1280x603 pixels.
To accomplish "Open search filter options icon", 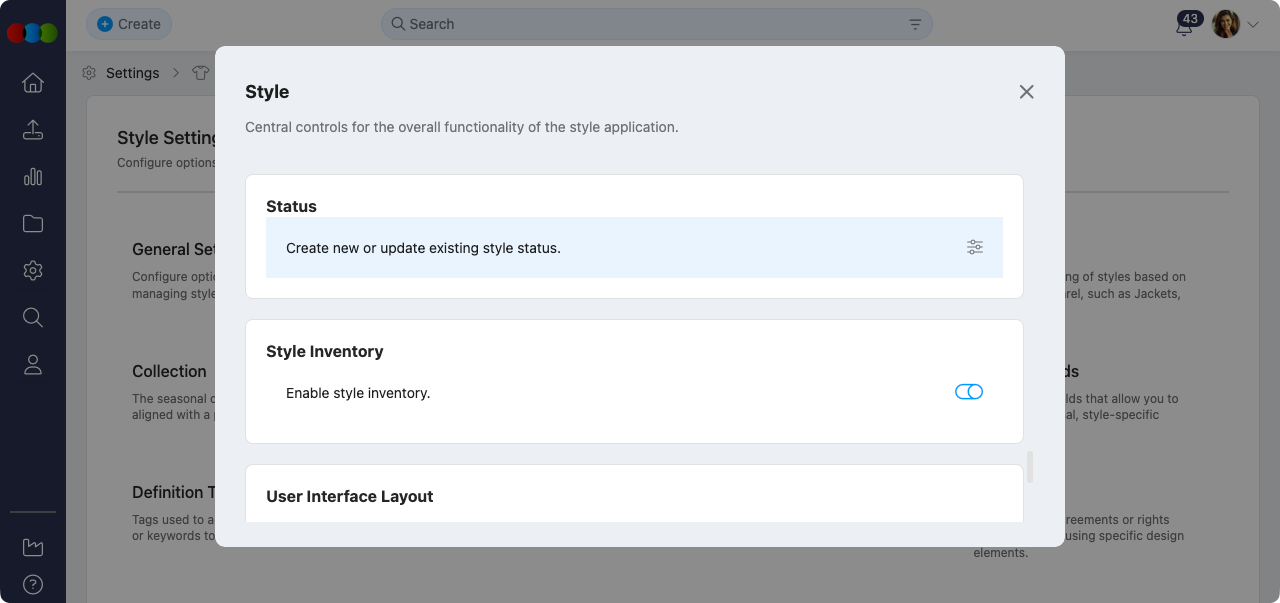I will (915, 24).
